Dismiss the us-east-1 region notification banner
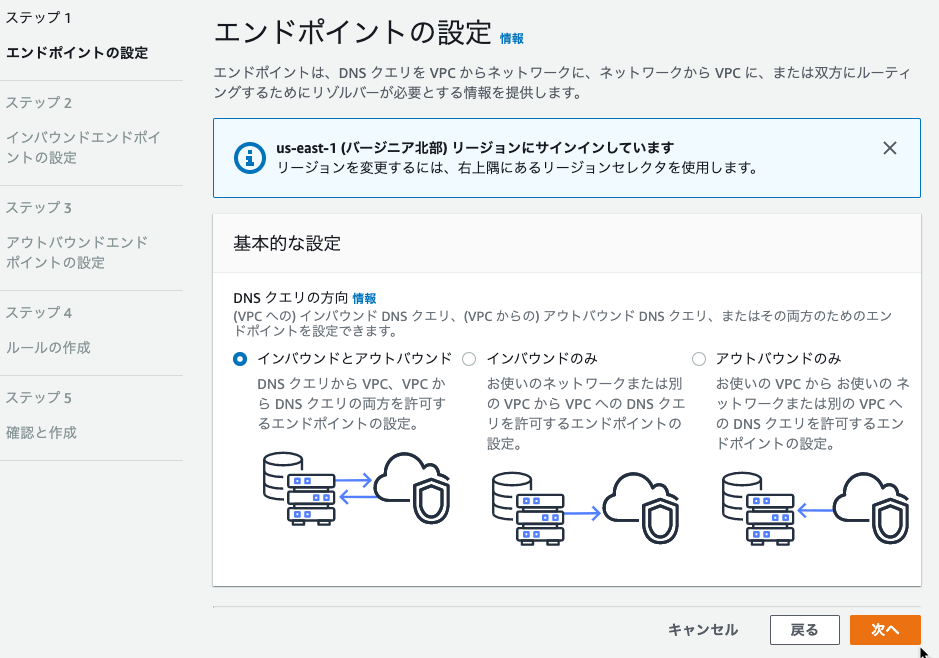 tap(890, 148)
